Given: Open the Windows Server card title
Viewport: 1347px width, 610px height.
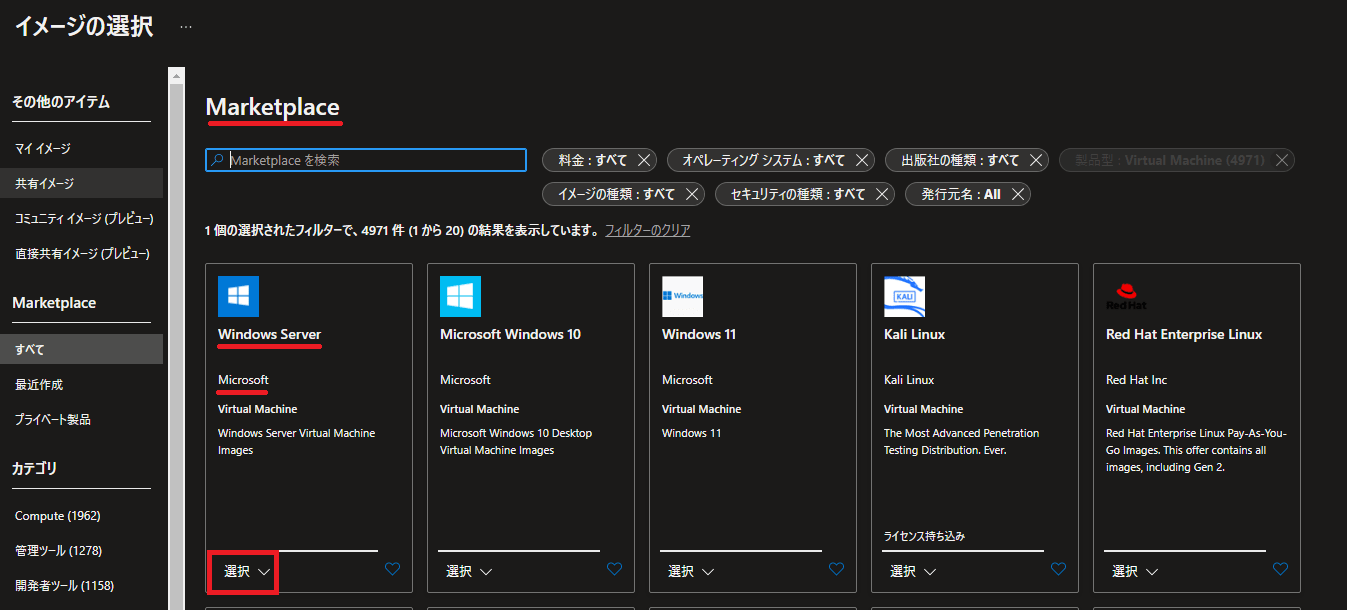Looking at the screenshot, I should 269,334.
